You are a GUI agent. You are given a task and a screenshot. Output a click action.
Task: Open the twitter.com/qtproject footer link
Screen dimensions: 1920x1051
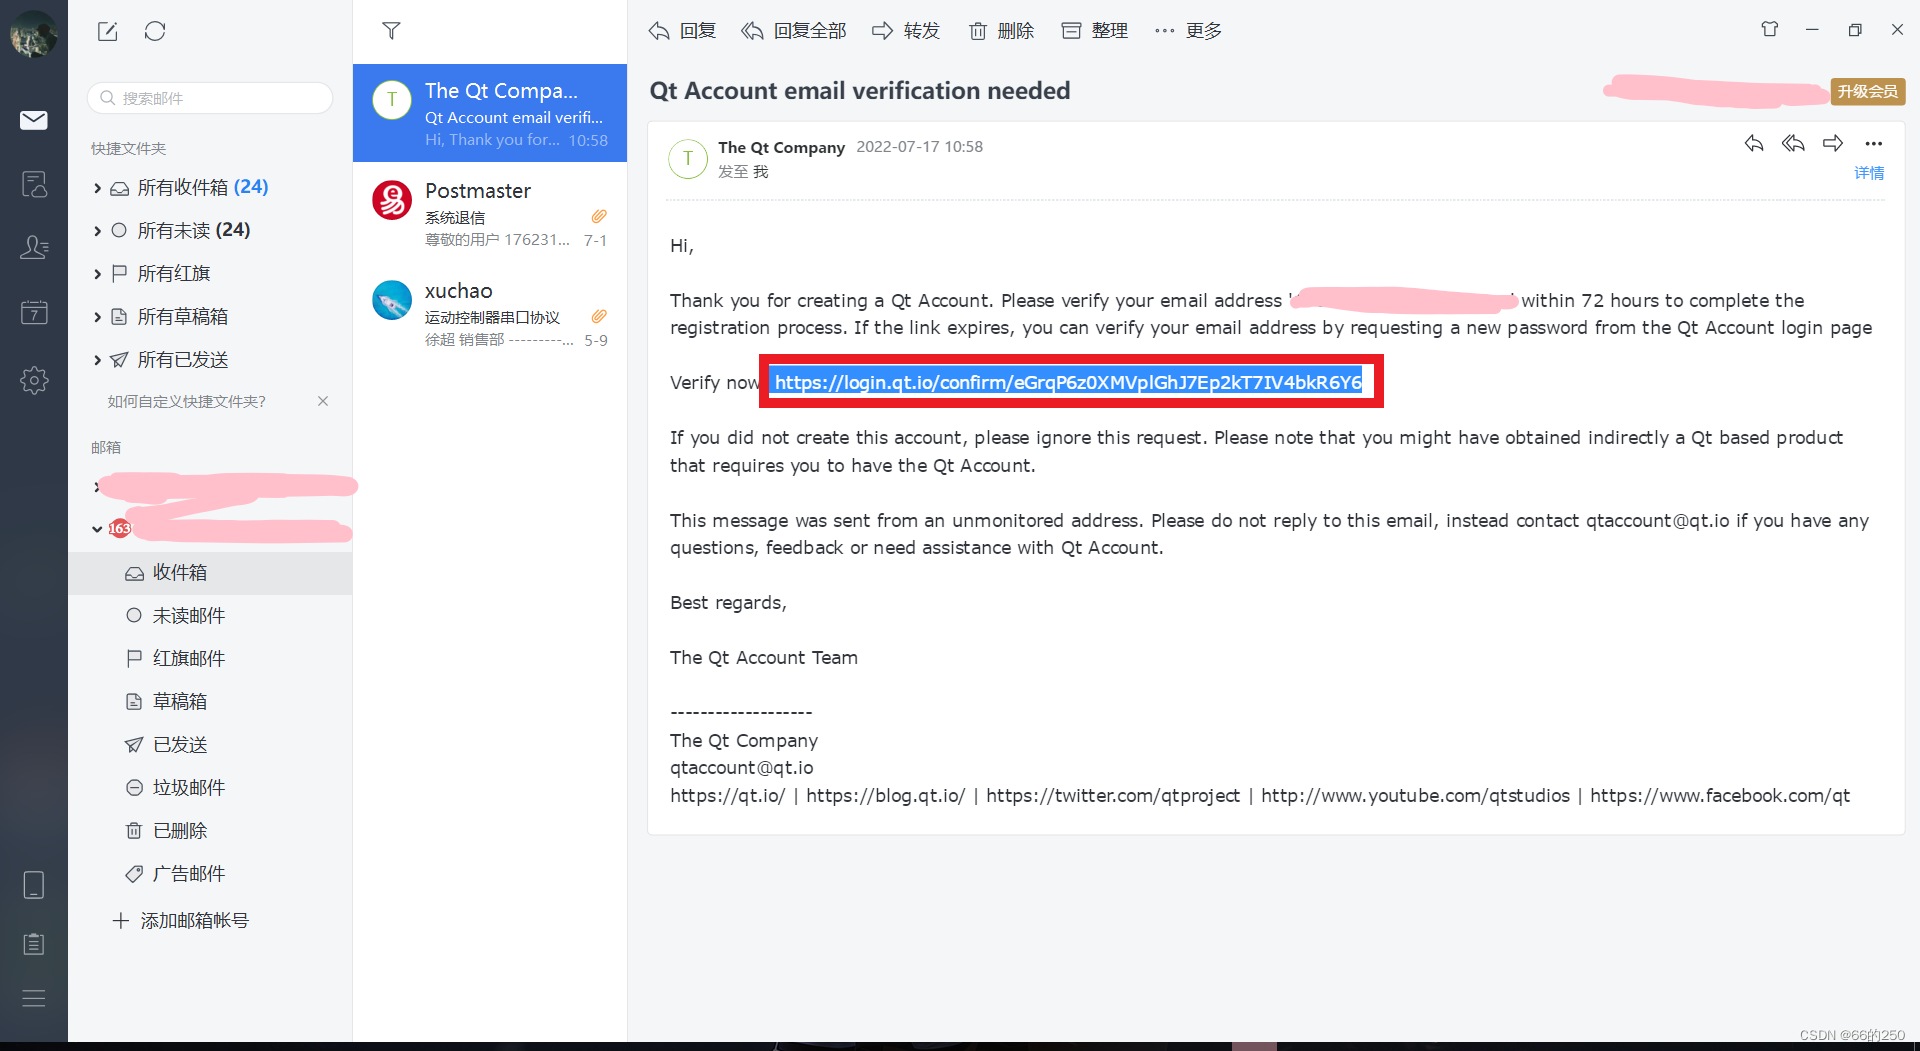pos(1113,796)
